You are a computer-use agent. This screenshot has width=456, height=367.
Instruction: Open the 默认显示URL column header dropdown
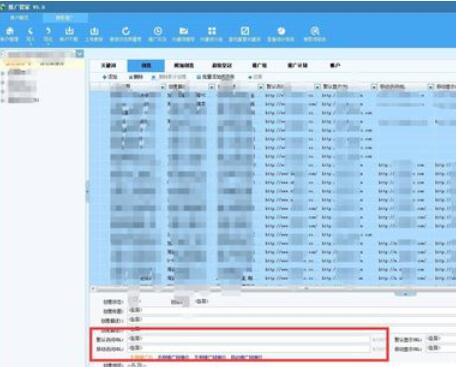point(374,87)
